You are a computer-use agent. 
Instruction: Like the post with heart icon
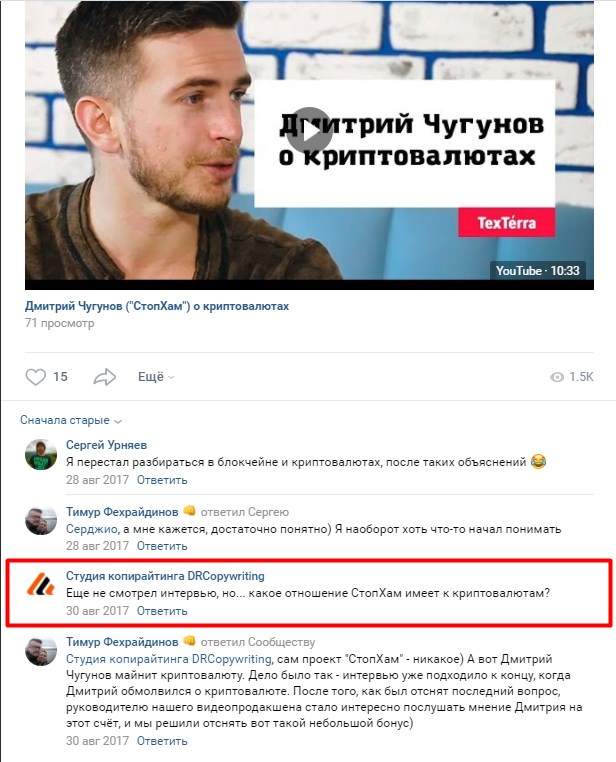click(x=35, y=377)
